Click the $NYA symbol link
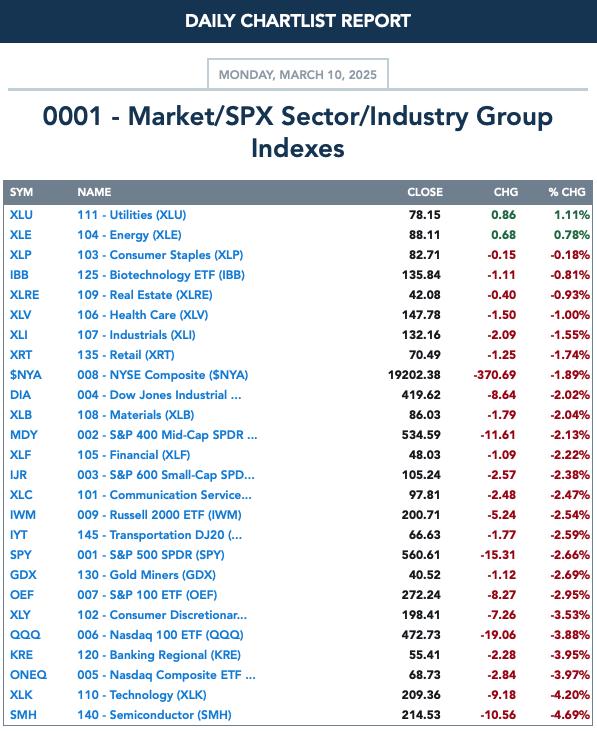 (26, 375)
